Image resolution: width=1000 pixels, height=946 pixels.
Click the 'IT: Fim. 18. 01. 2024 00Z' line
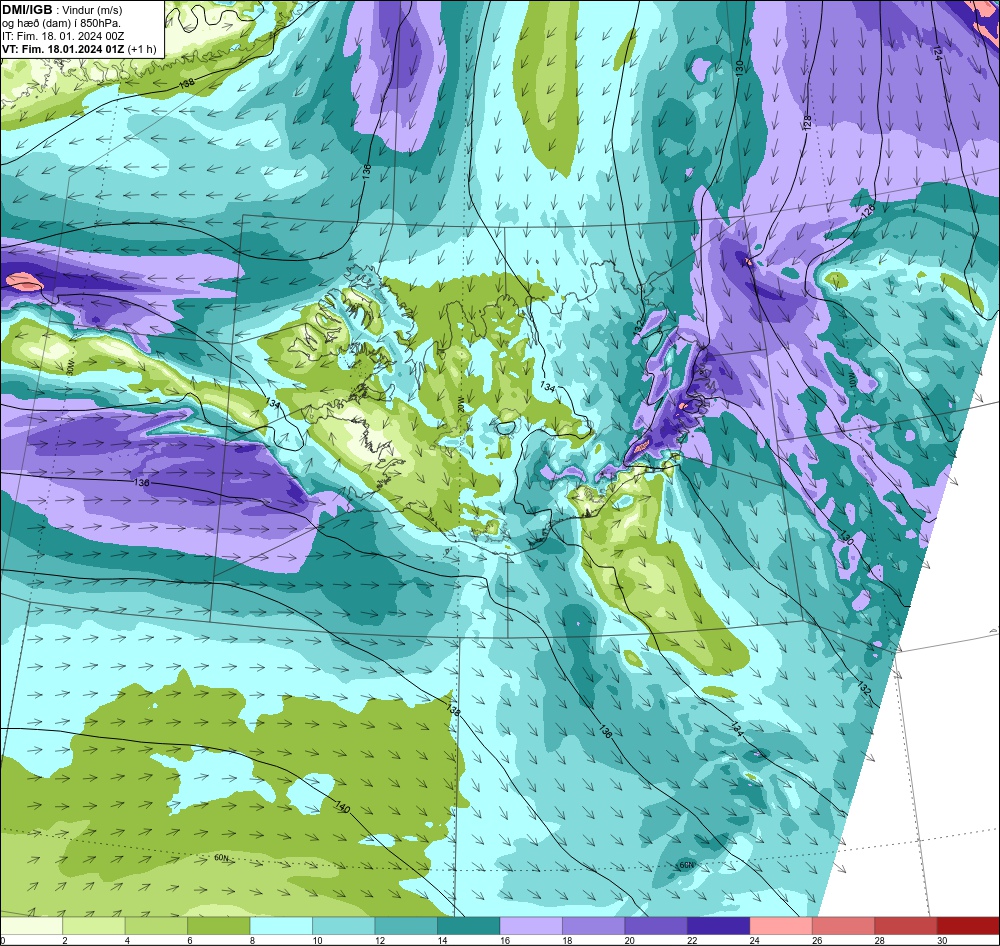pos(63,36)
